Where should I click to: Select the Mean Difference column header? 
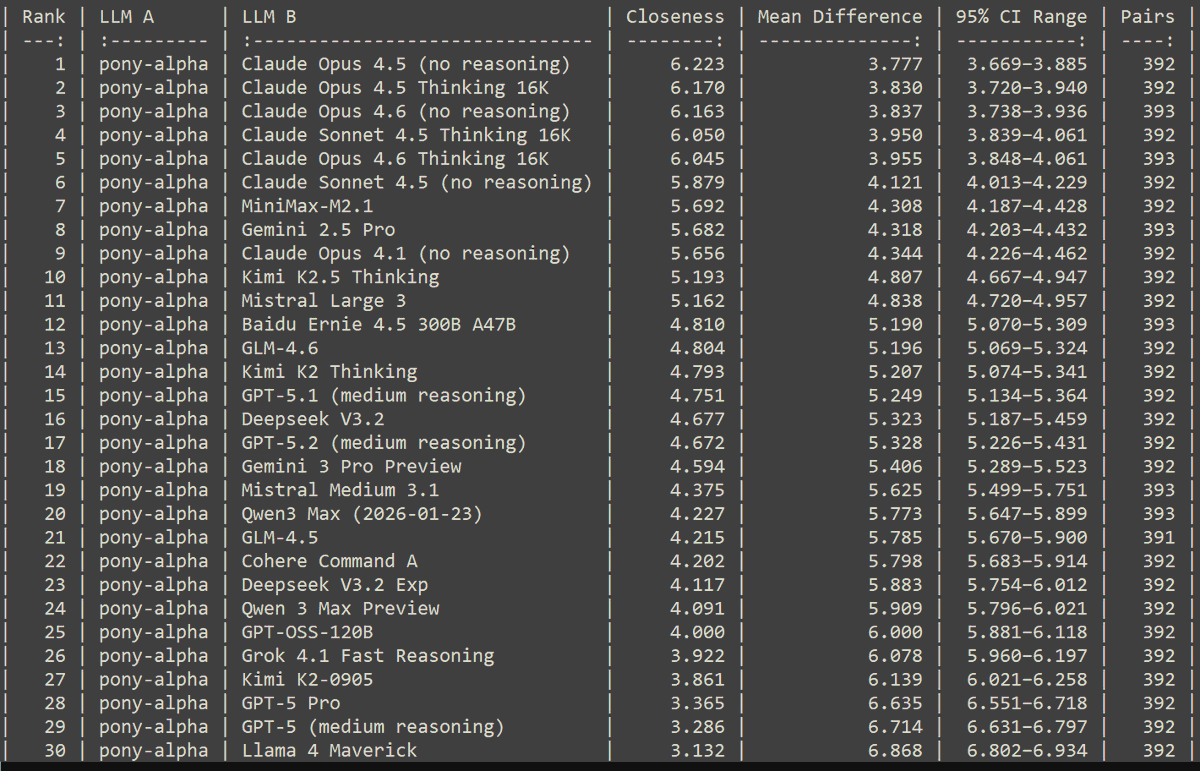point(839,16)
